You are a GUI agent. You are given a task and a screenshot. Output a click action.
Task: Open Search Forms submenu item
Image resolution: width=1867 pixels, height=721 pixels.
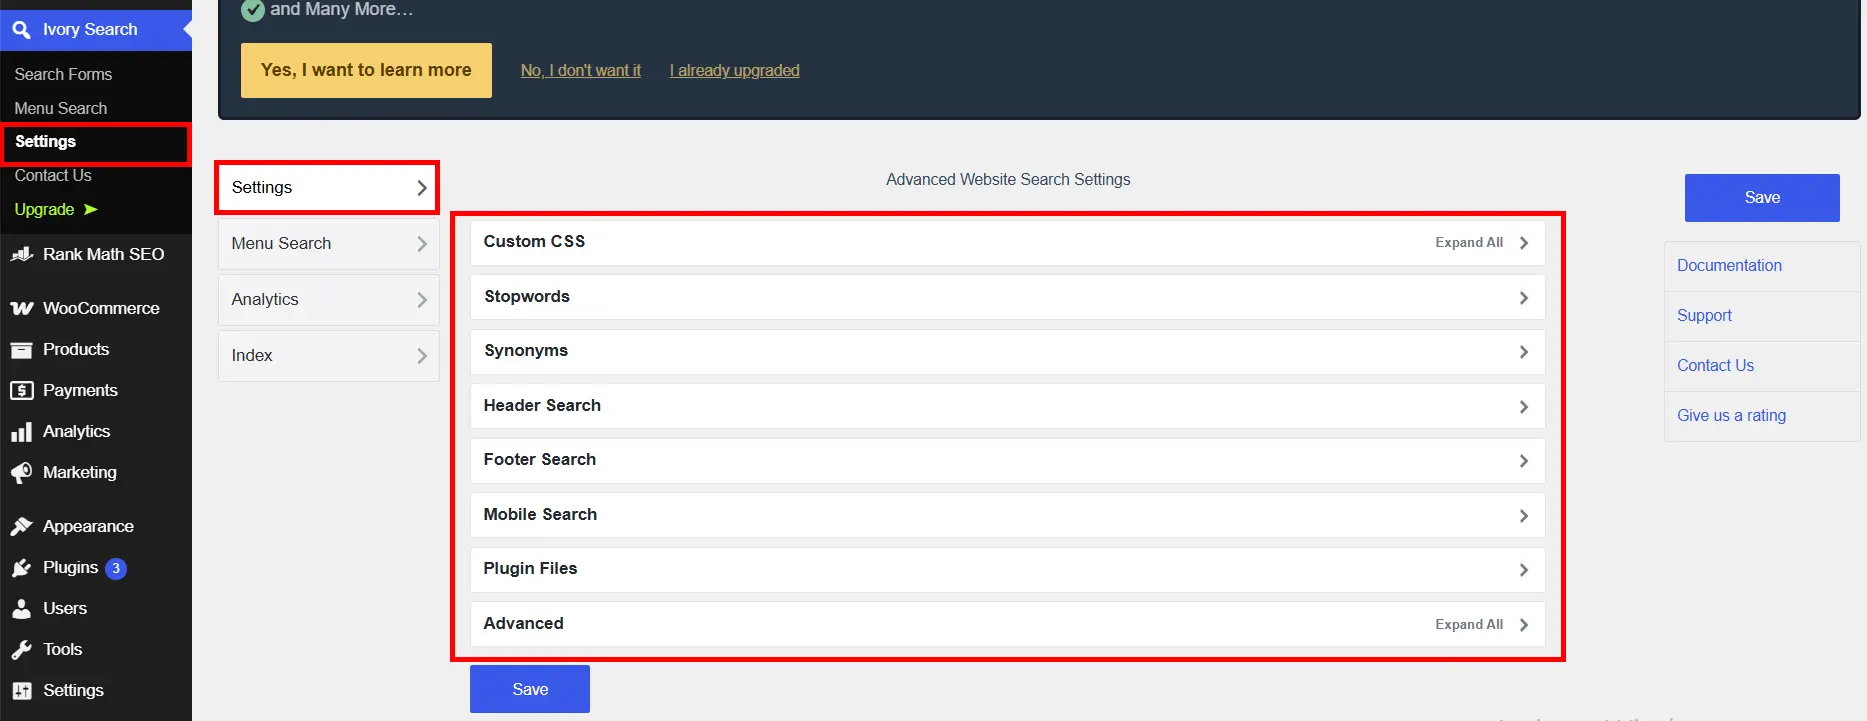(x=63, y=75)
